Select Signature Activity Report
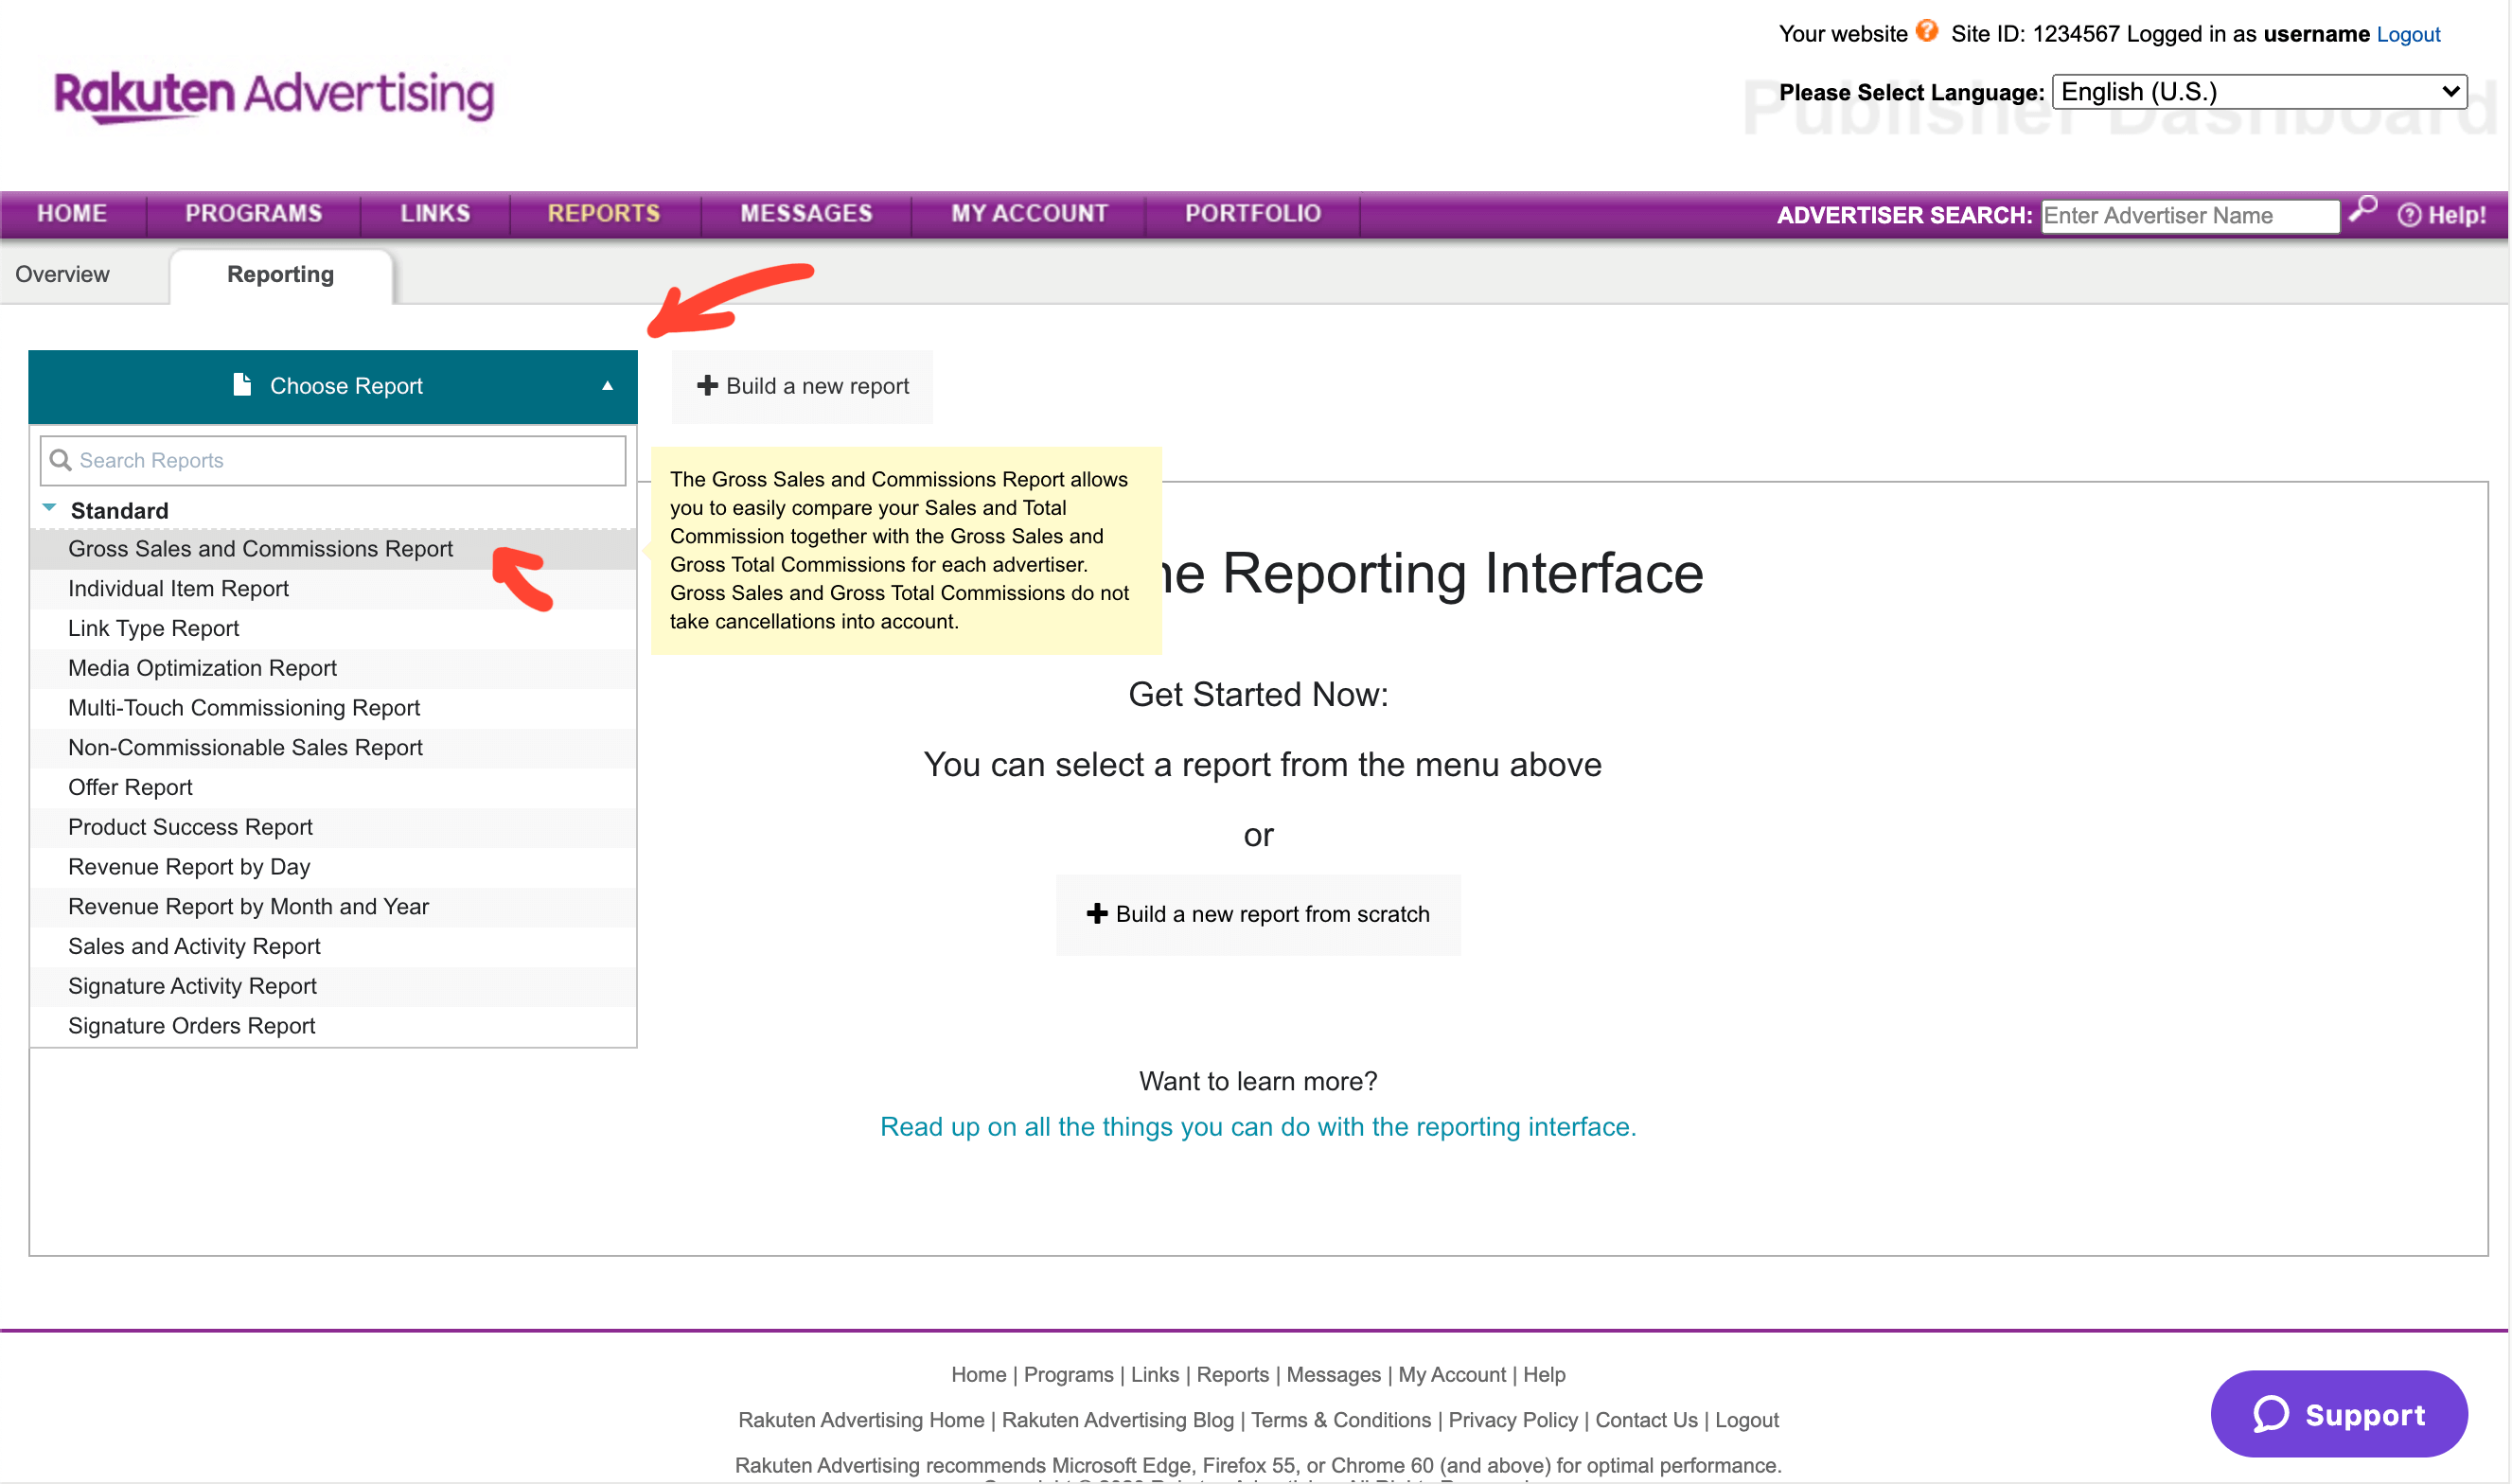The image size is (2512, 1484). [333, 986]
